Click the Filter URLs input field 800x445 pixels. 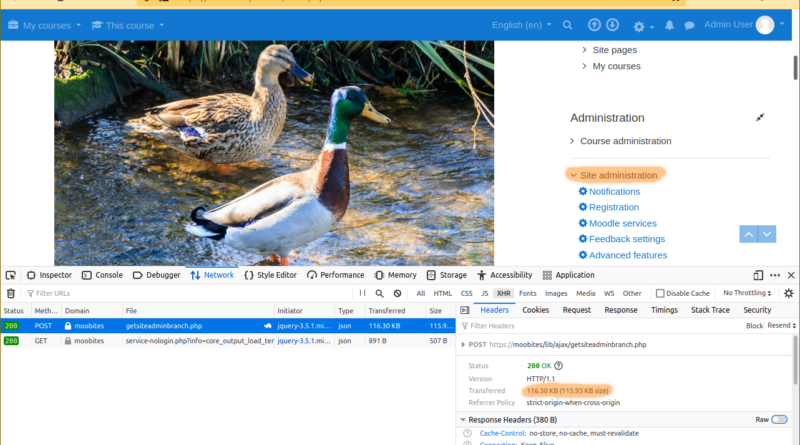click(191, 293)
